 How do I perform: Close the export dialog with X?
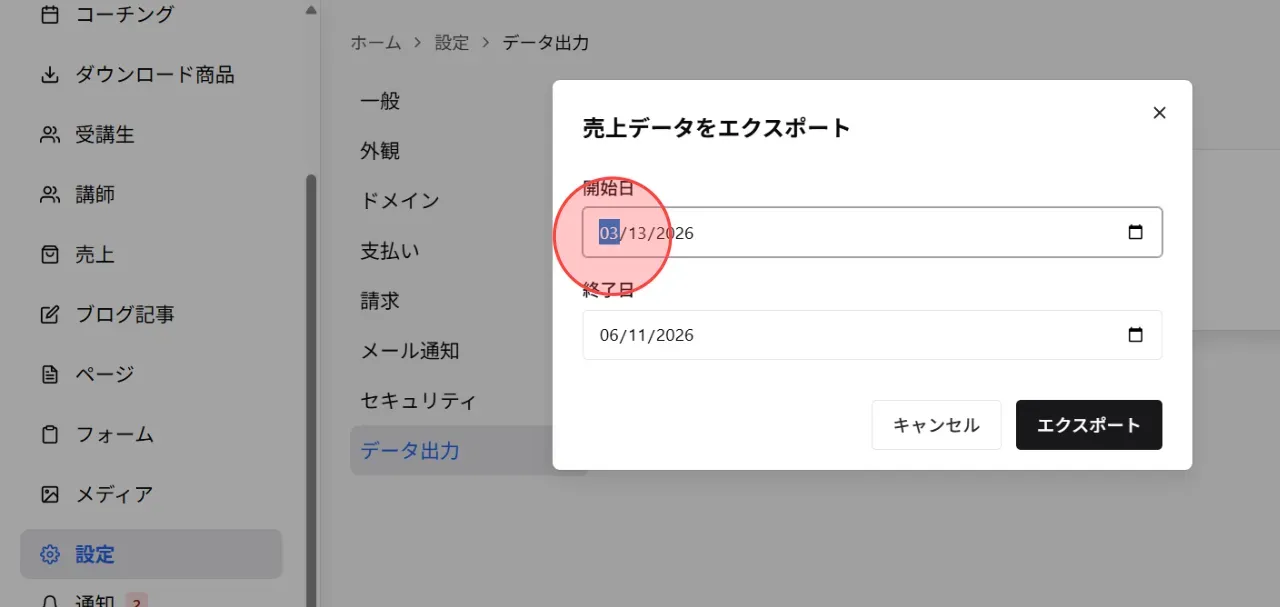click(x=1159, y=113)
